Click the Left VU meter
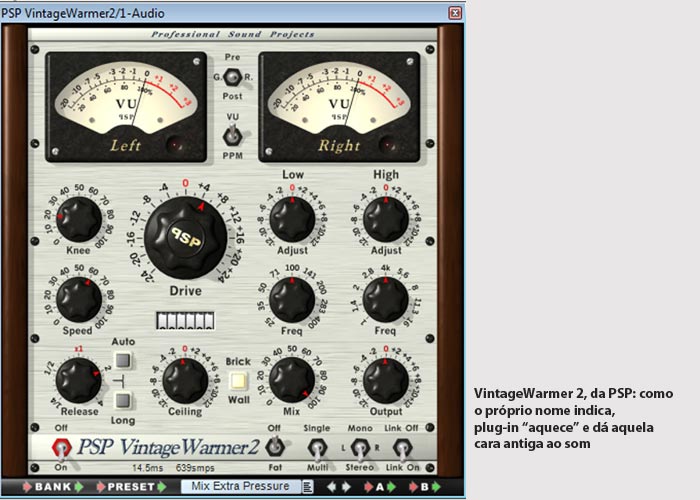This screenshot has height=500, width=700. (x=126, y=107)
